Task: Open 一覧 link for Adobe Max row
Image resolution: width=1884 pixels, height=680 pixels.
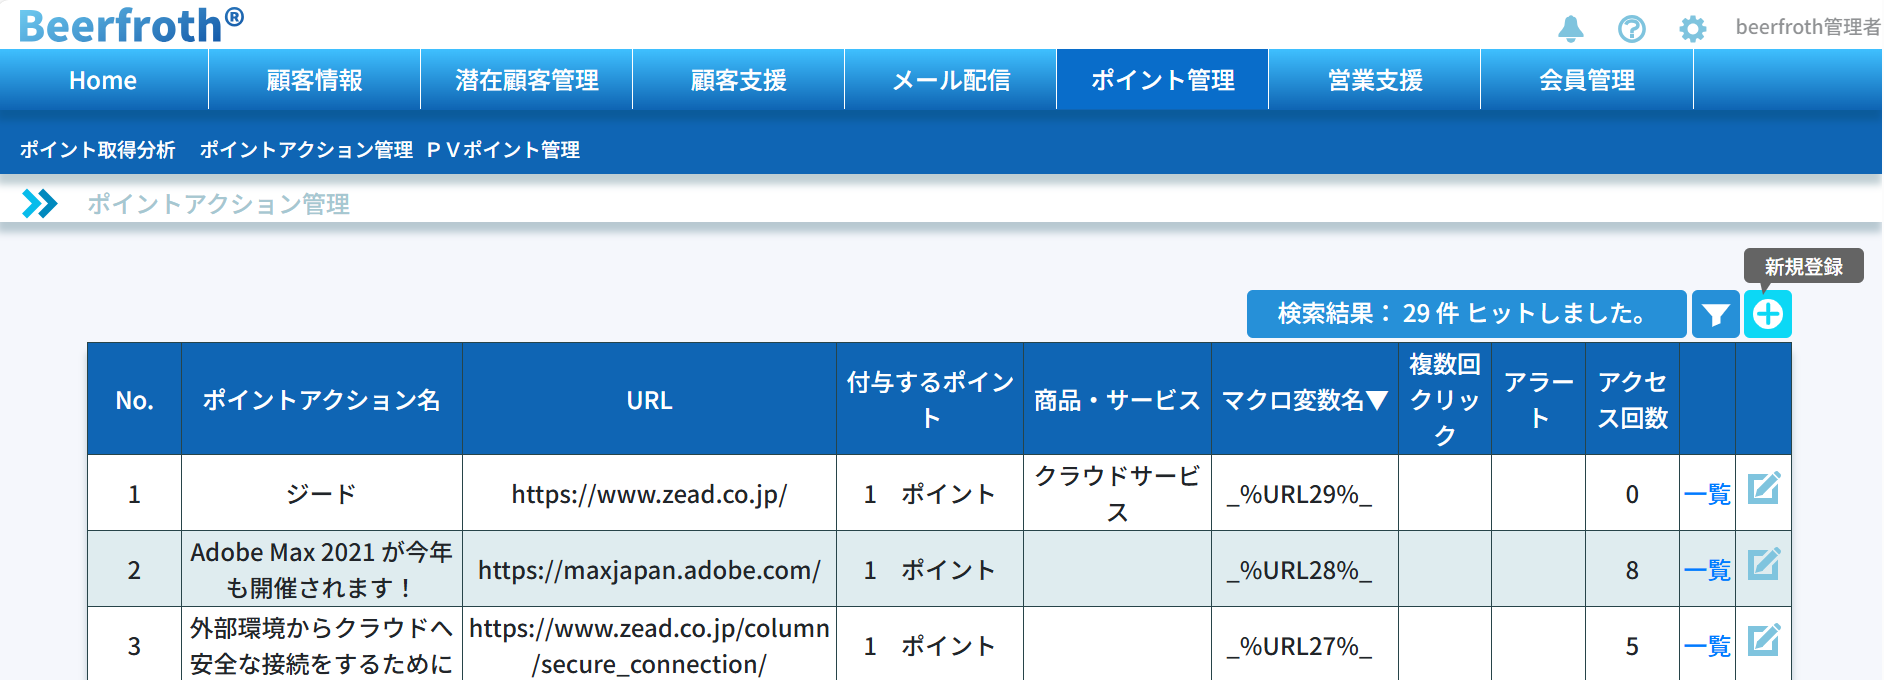Action: [x=1706, y=570]
